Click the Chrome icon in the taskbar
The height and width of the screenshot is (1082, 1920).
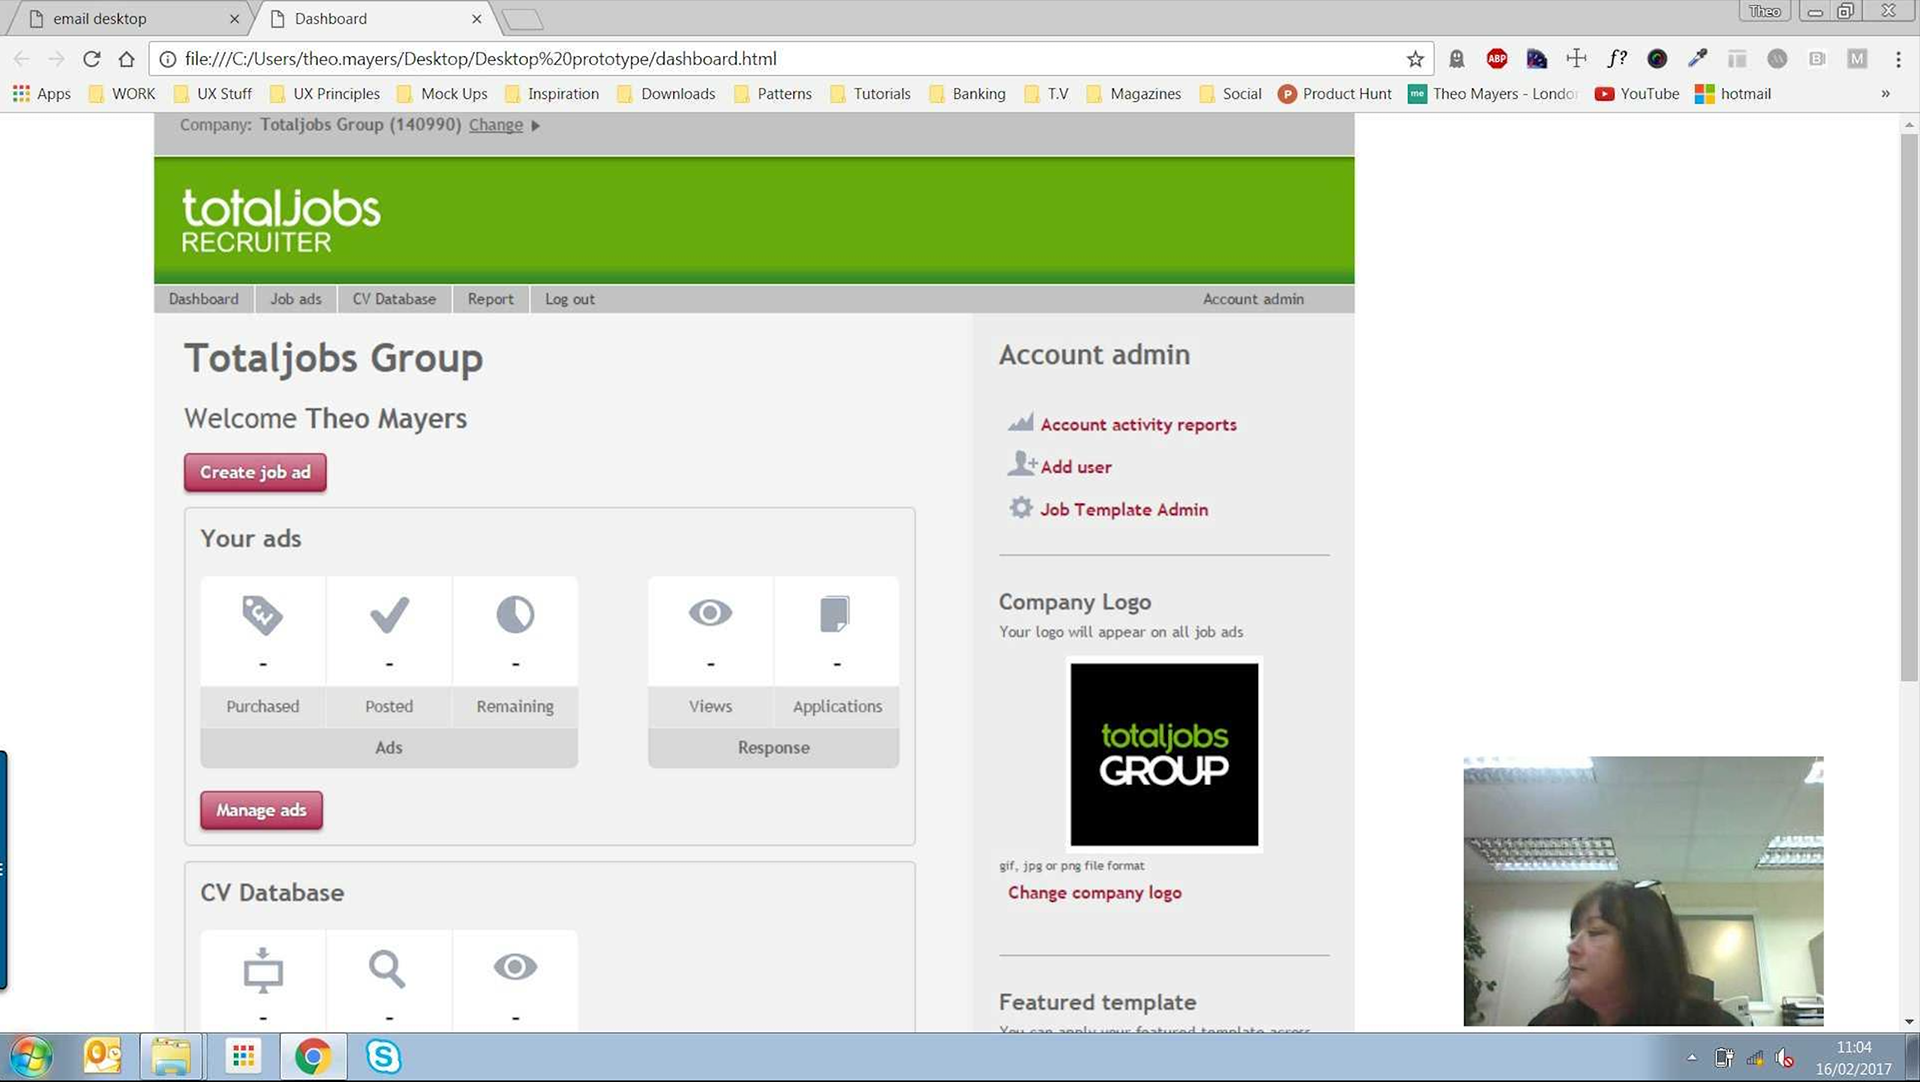pyautogui.click(x=313, y=1056)
